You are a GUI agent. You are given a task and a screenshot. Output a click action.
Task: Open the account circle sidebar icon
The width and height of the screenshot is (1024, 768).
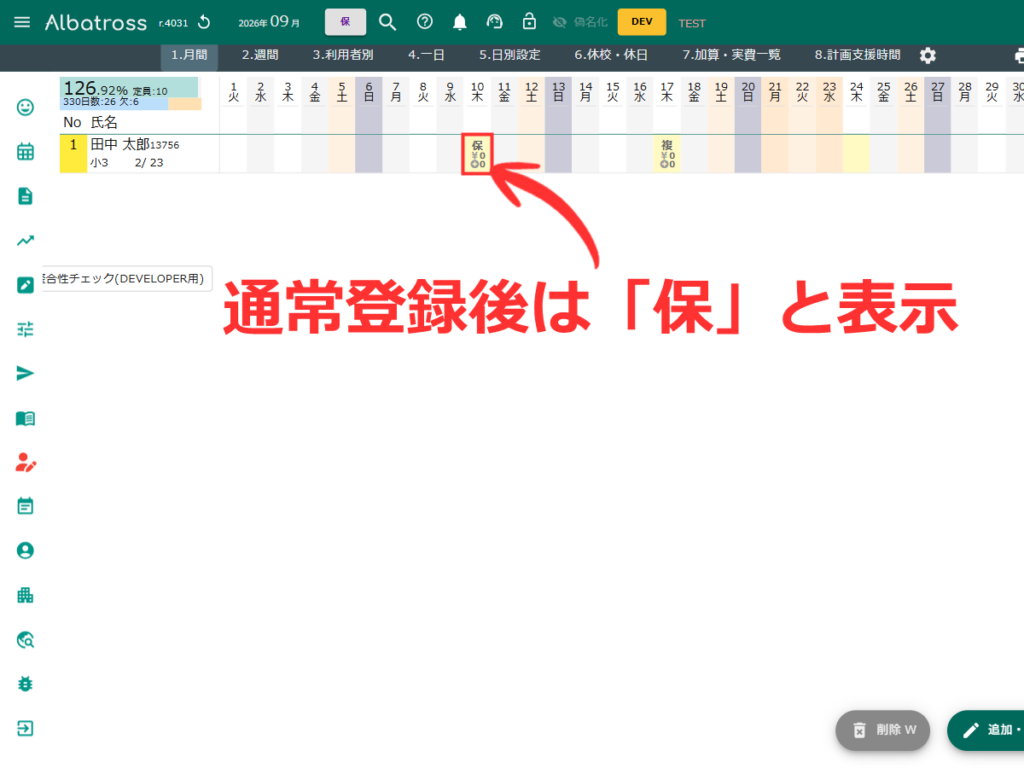[x=25, y=551]
